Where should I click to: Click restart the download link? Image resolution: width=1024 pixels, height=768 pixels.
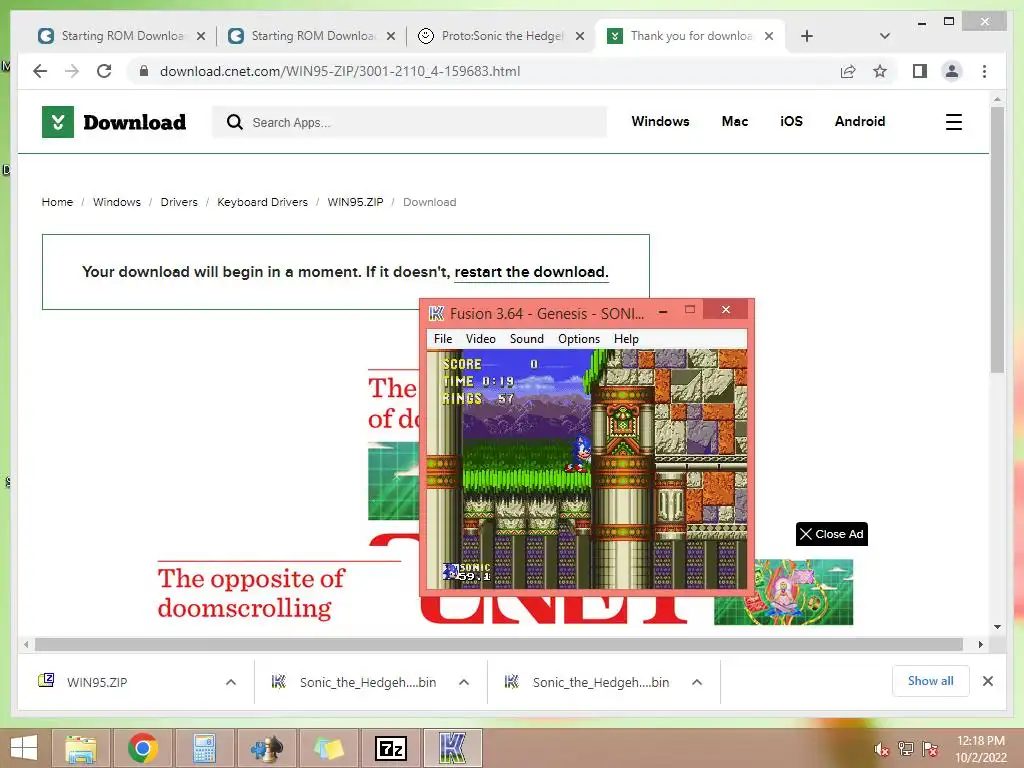coord(531,272)
